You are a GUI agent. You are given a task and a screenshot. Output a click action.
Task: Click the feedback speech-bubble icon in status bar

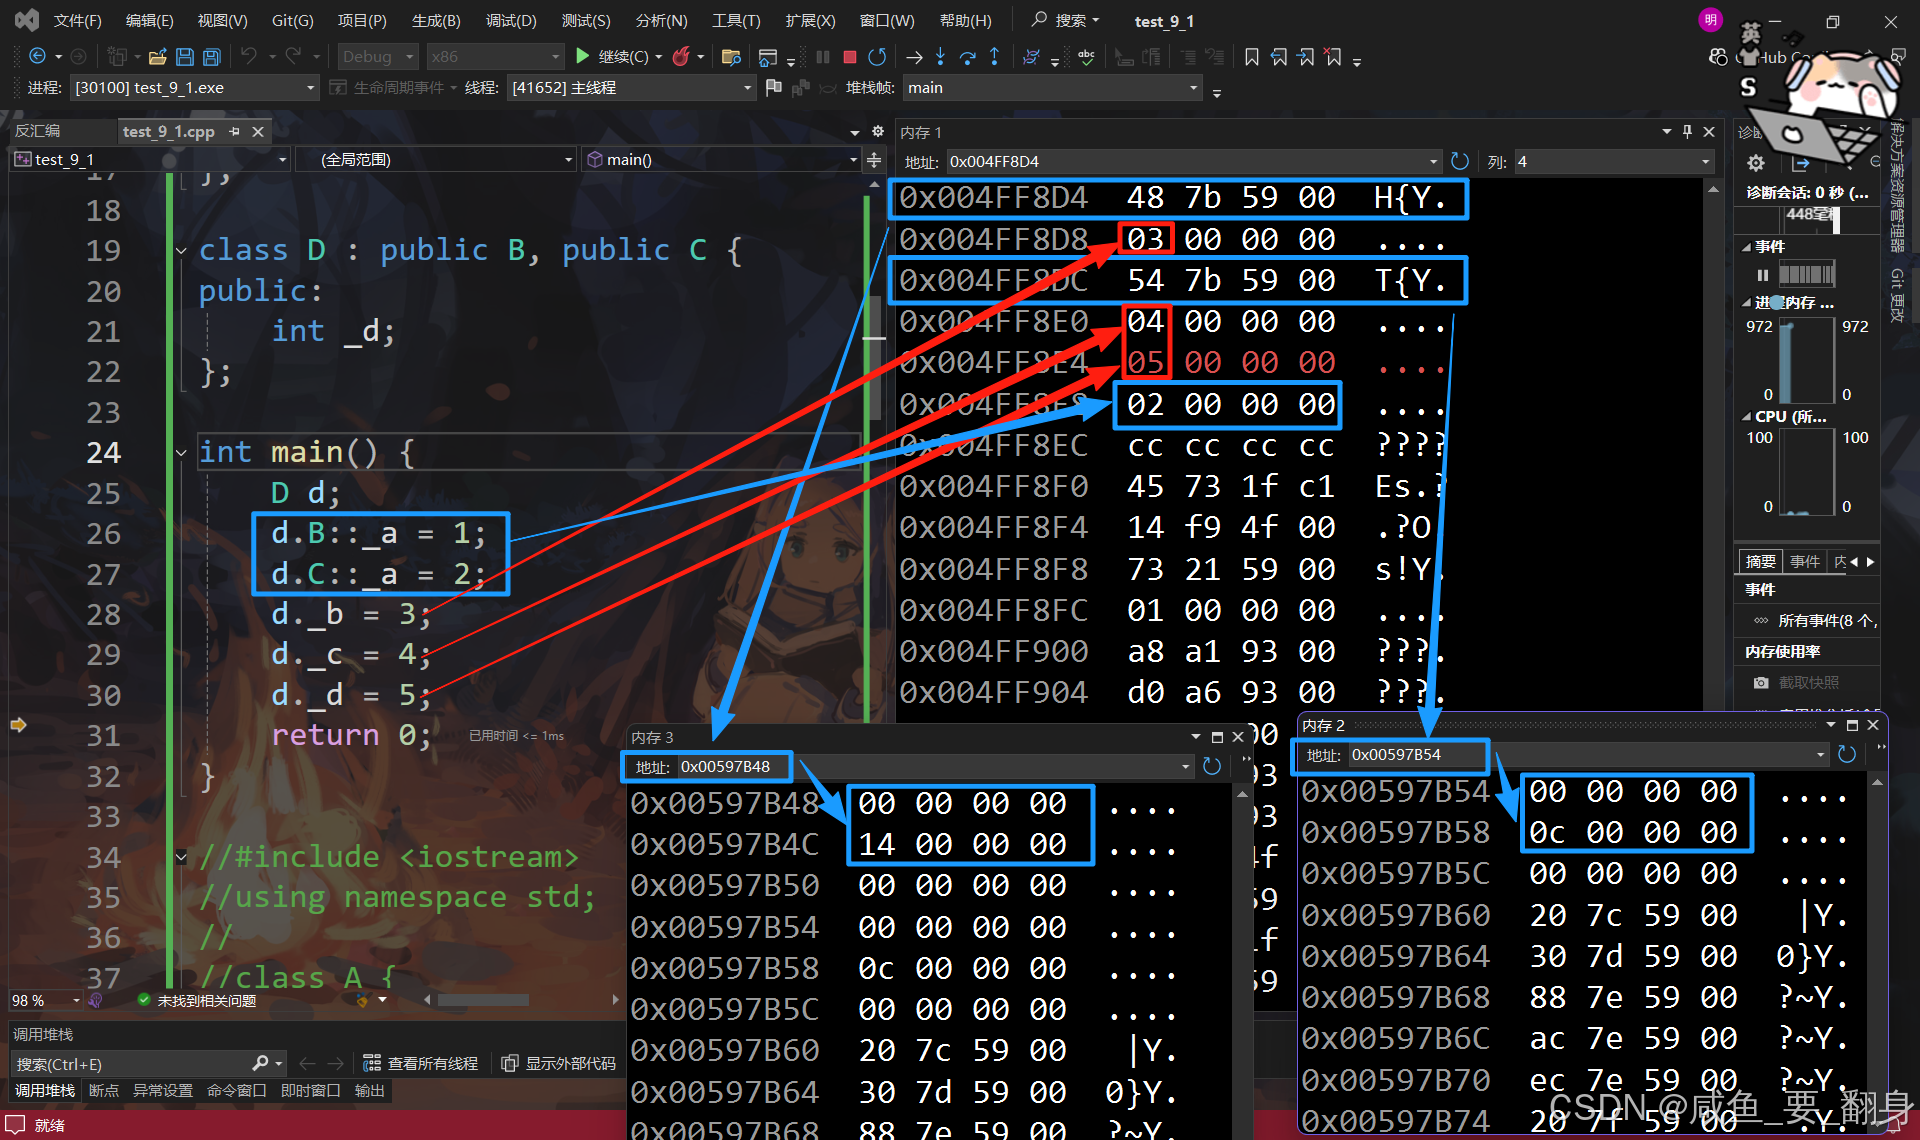coord(15,1125)
